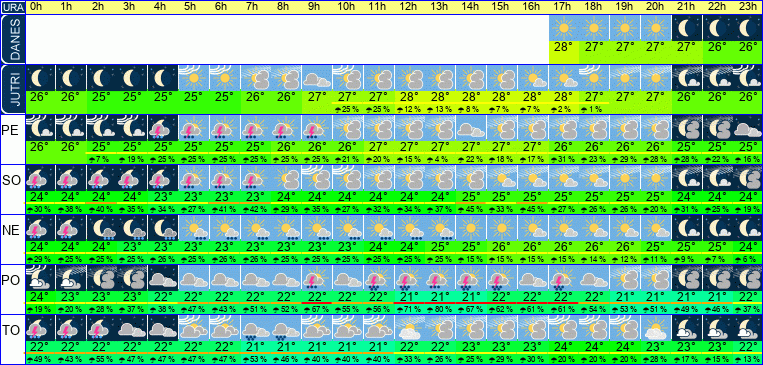Click the JUTRI 9h cloudy icon

[x=317, y=78]
